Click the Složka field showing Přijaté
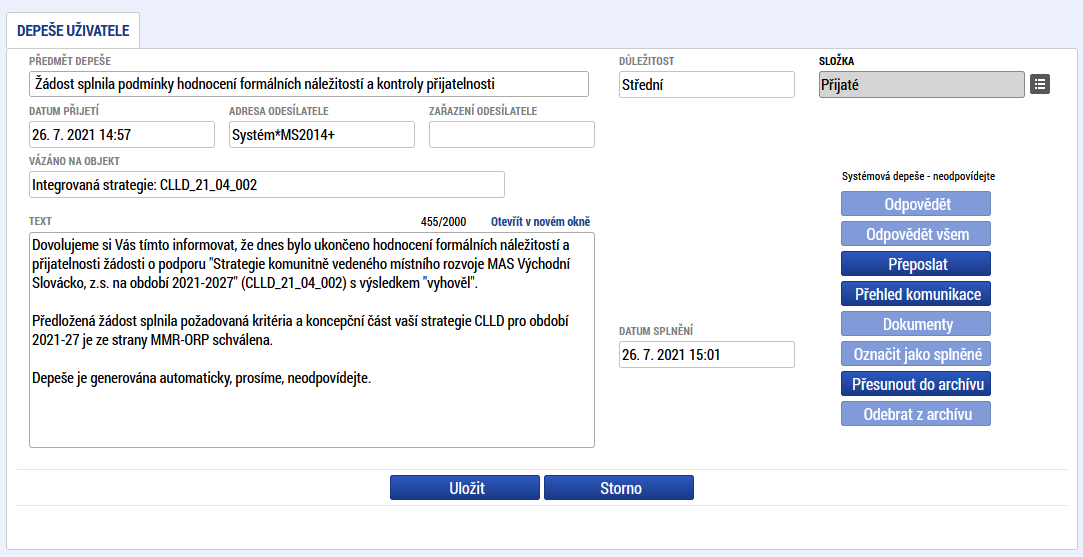This screenshot has height=557, width=1083. pyautogui.click(x=922, y=85)
